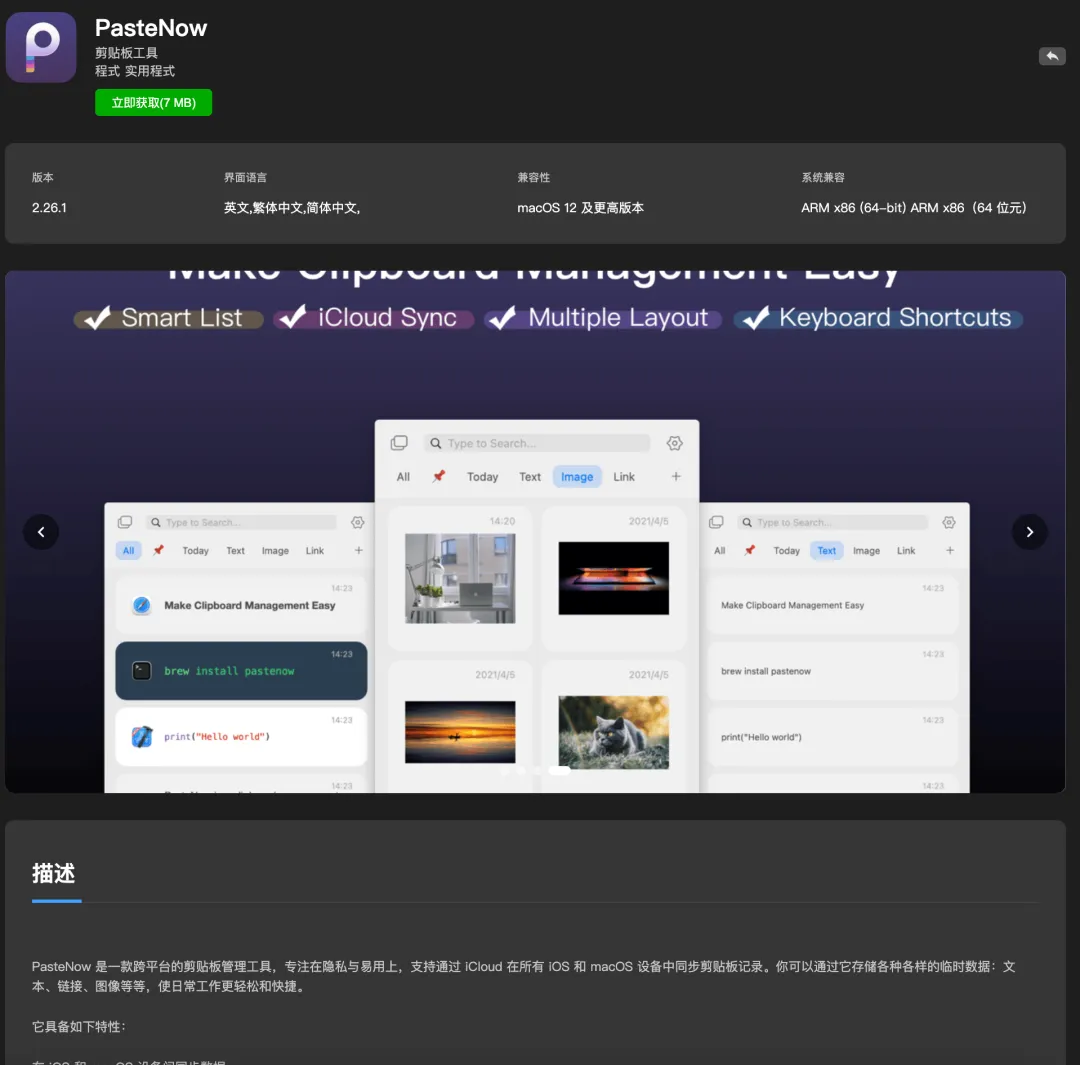Select the highlighted All tab in the left panel
Screen dimensions: 1080x1065
pos(128,550)
